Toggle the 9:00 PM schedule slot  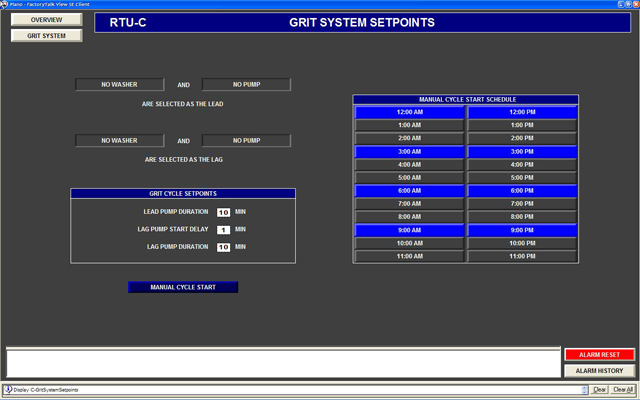(522, 229)
